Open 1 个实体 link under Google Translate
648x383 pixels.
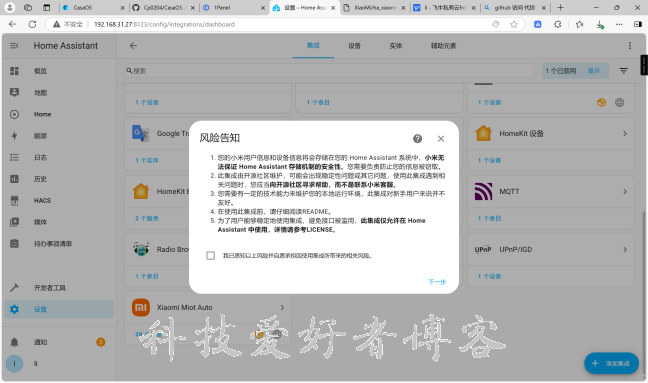click(147, 160)
